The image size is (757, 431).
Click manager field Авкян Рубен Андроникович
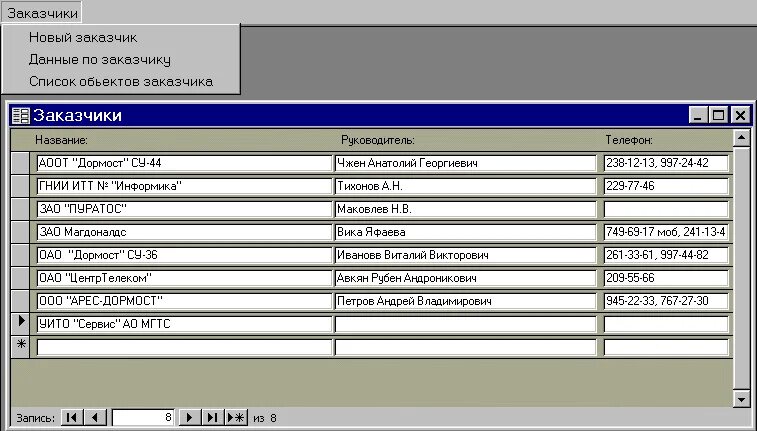(465, 278)
